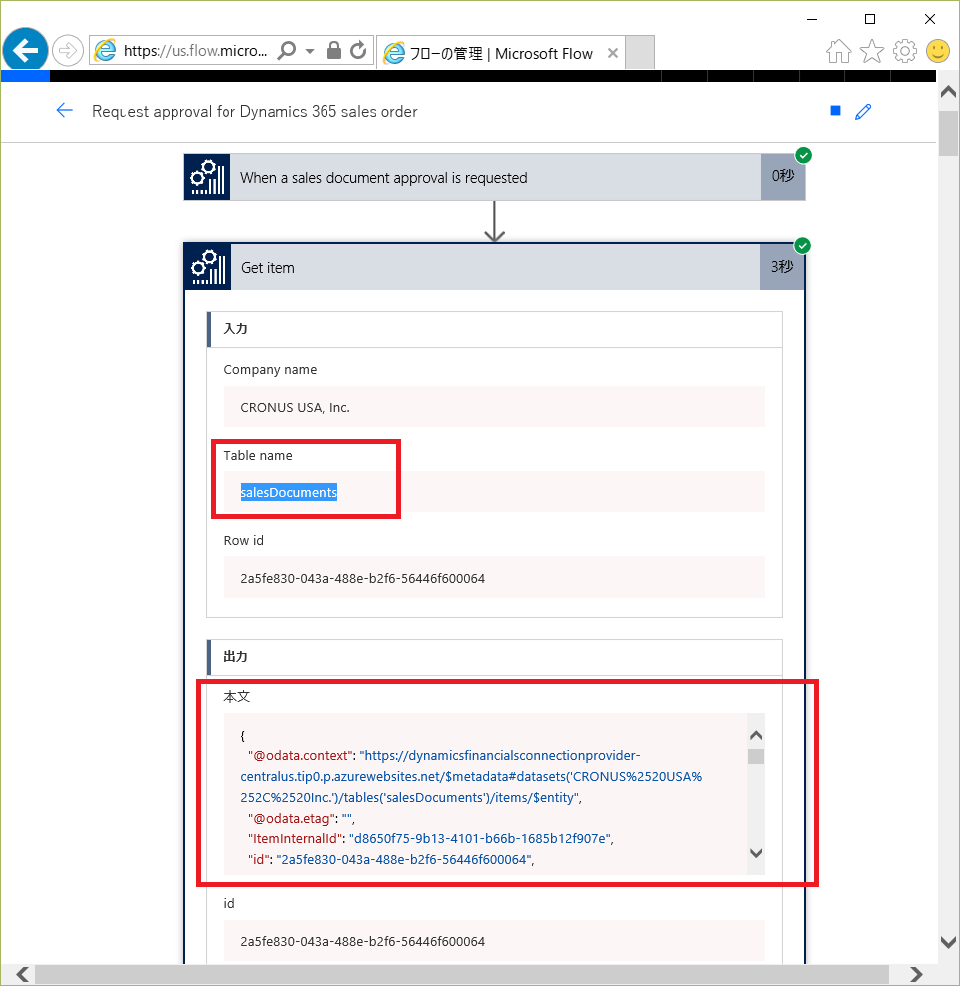The height and width of the screenshot is (986, 960).
Task: Expand the 'When a sales document approval is requested' step
Action: (x=495, y=177)
